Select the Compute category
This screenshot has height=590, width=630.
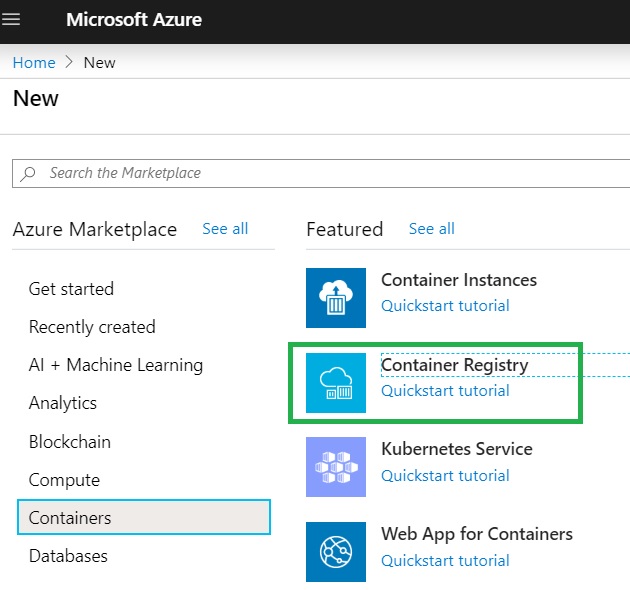pos(64,480)
